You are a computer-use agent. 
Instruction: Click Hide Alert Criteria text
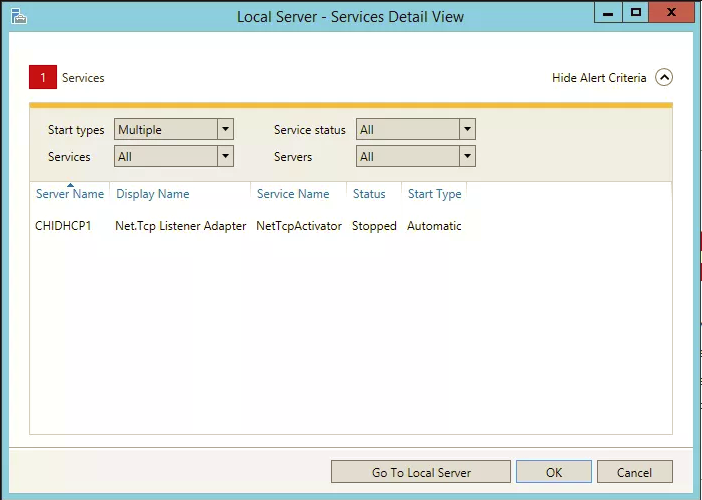tap(599, 78)
